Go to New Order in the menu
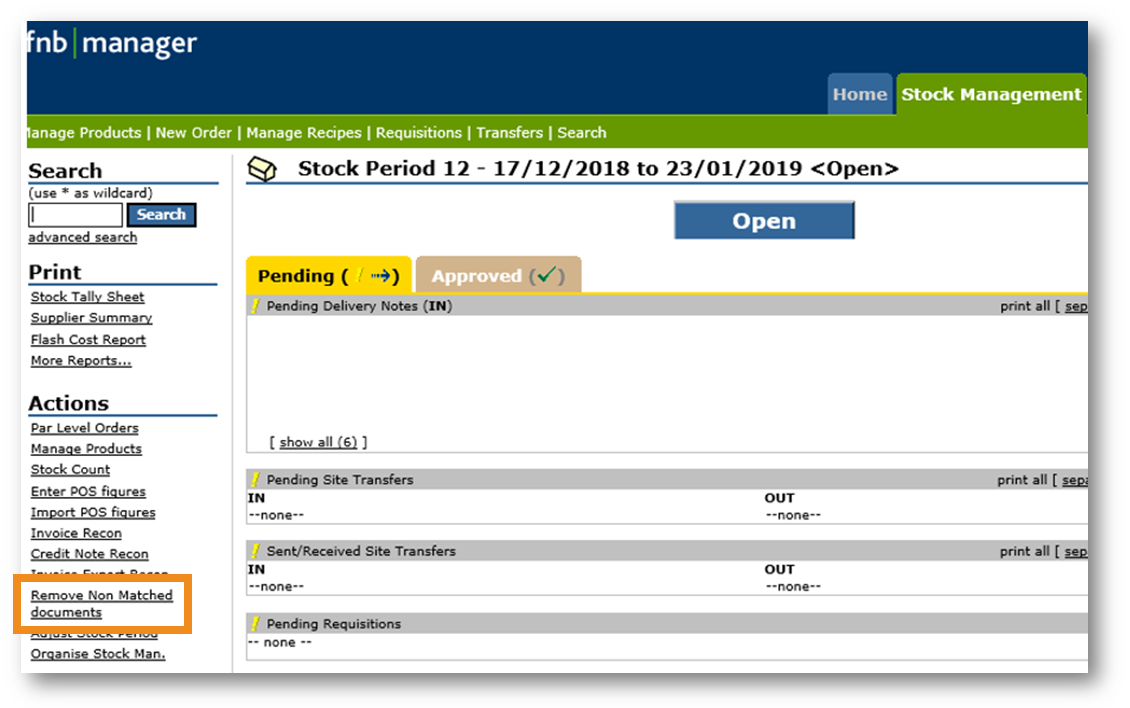This screenshot has height=708, width=1130. pos(193,133)
